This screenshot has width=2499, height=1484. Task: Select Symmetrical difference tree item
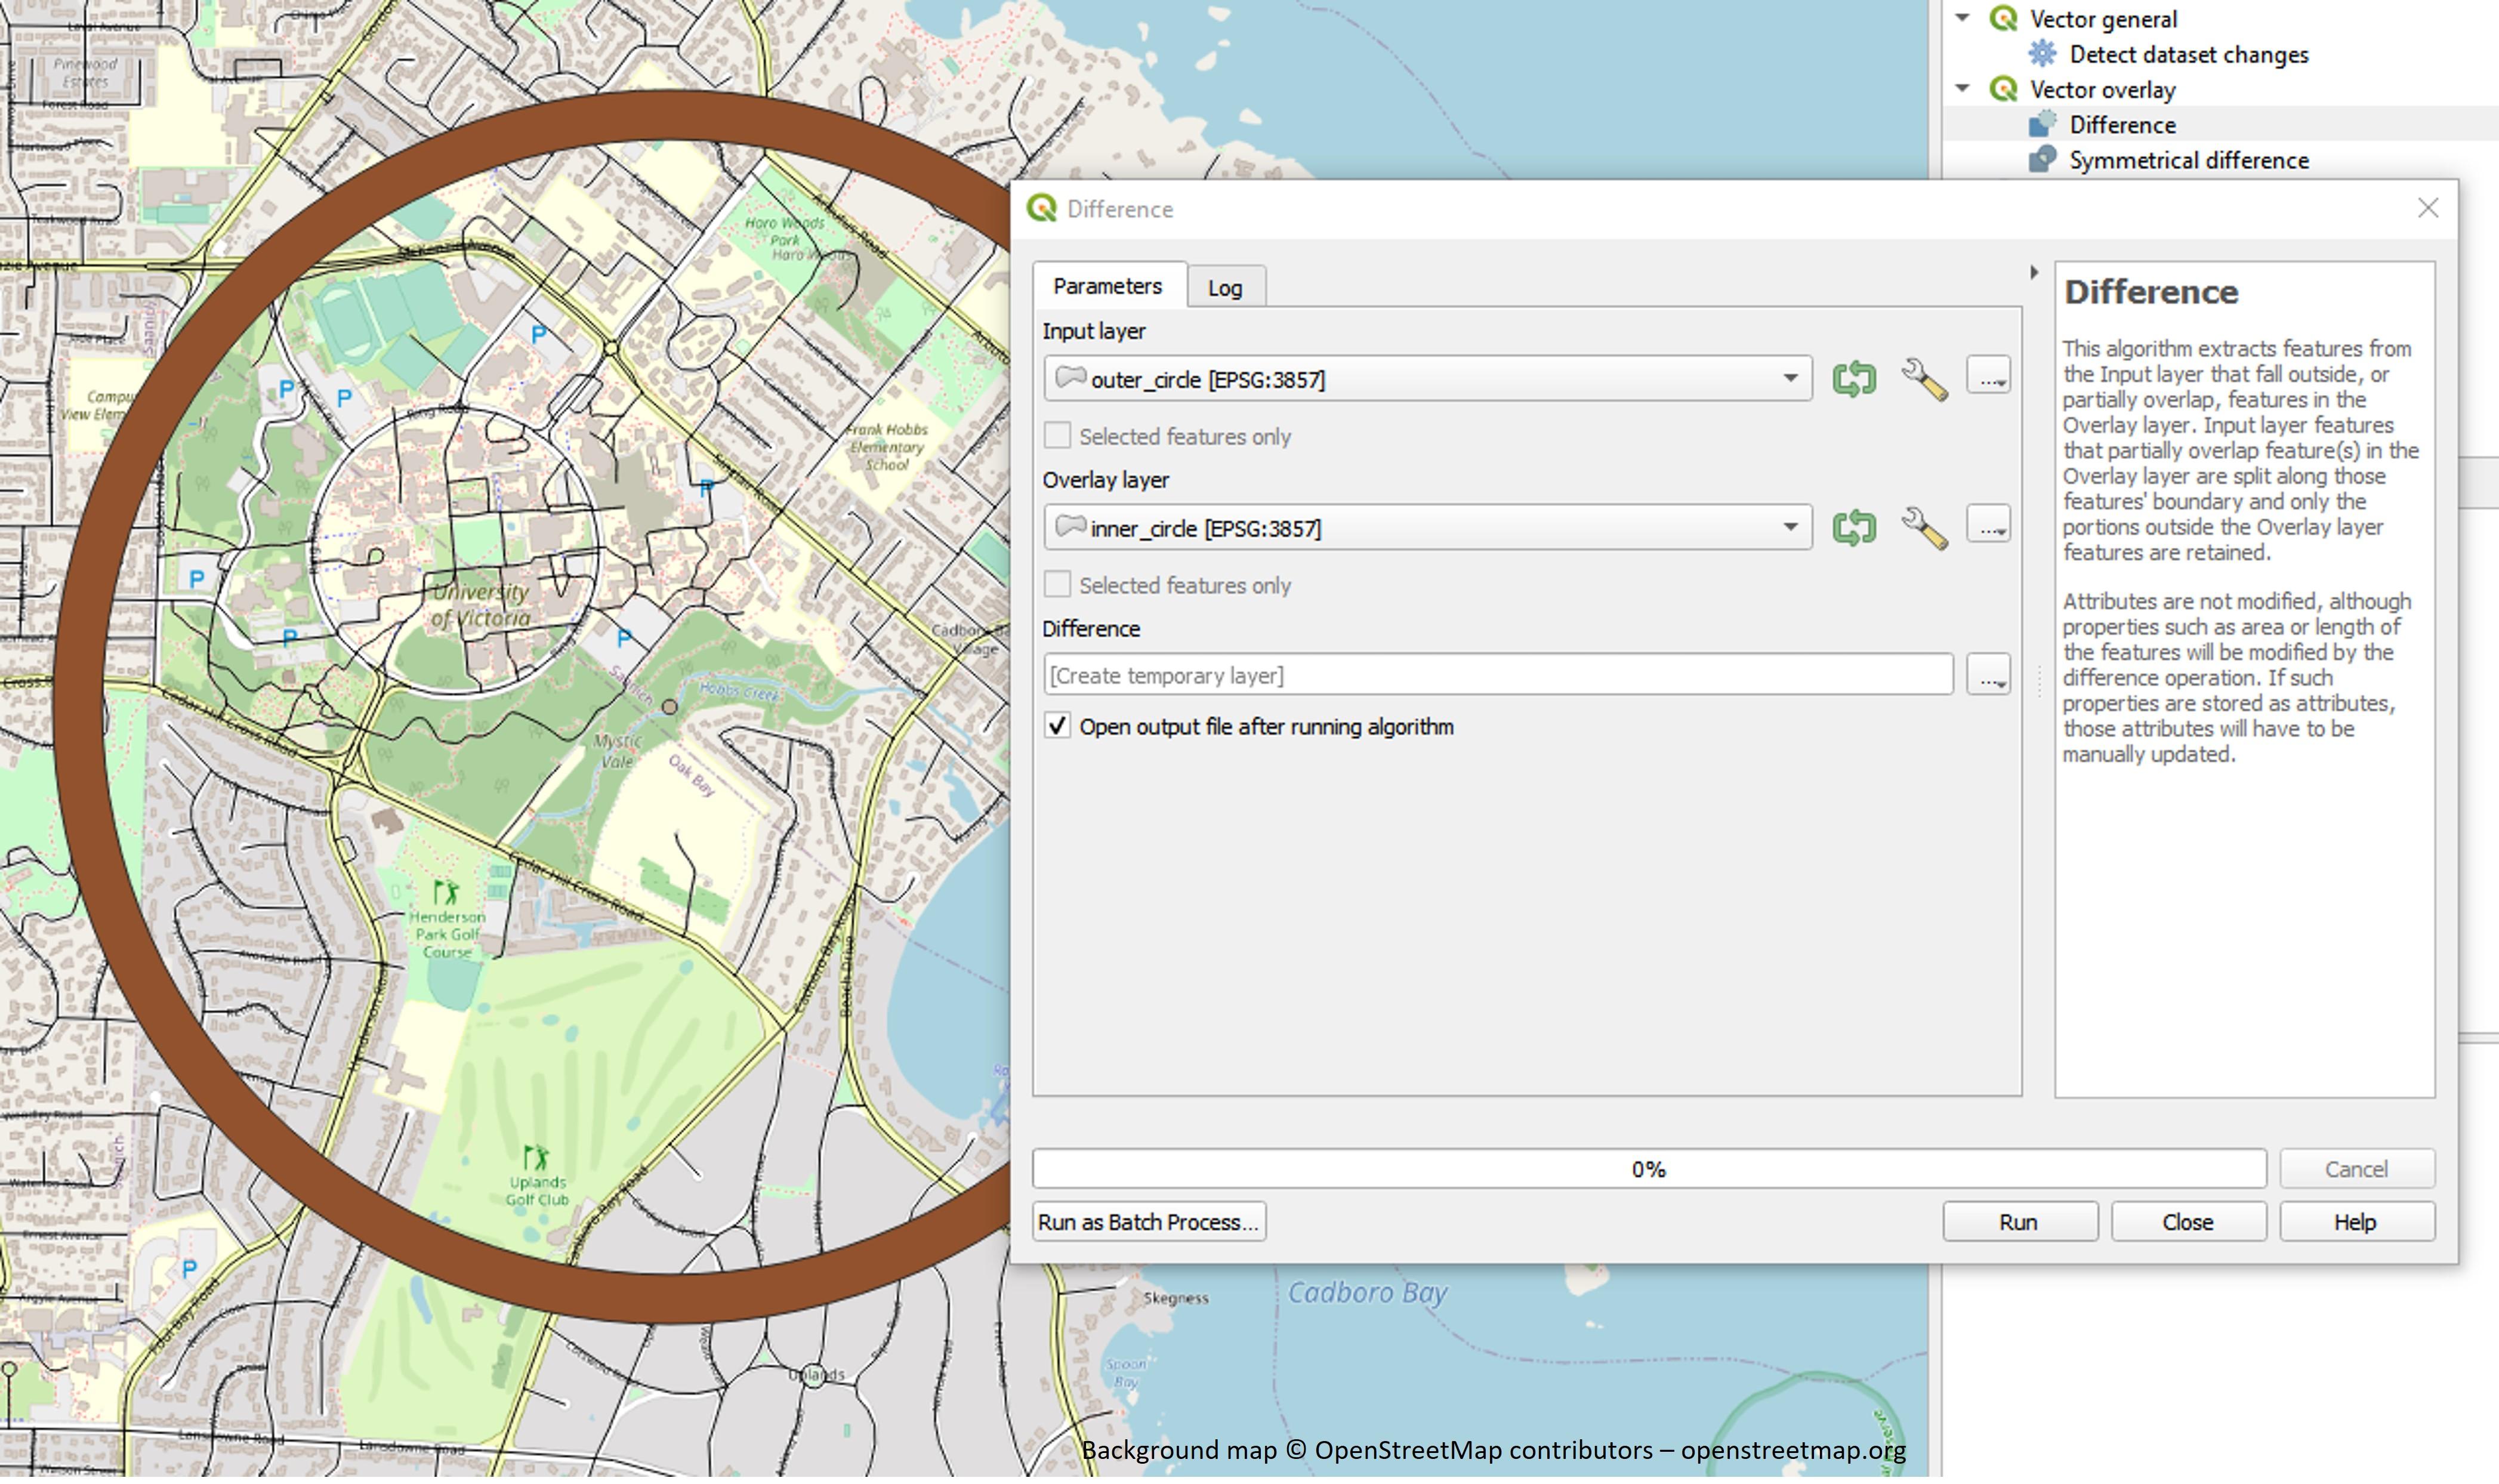[x=2188, y=160]
